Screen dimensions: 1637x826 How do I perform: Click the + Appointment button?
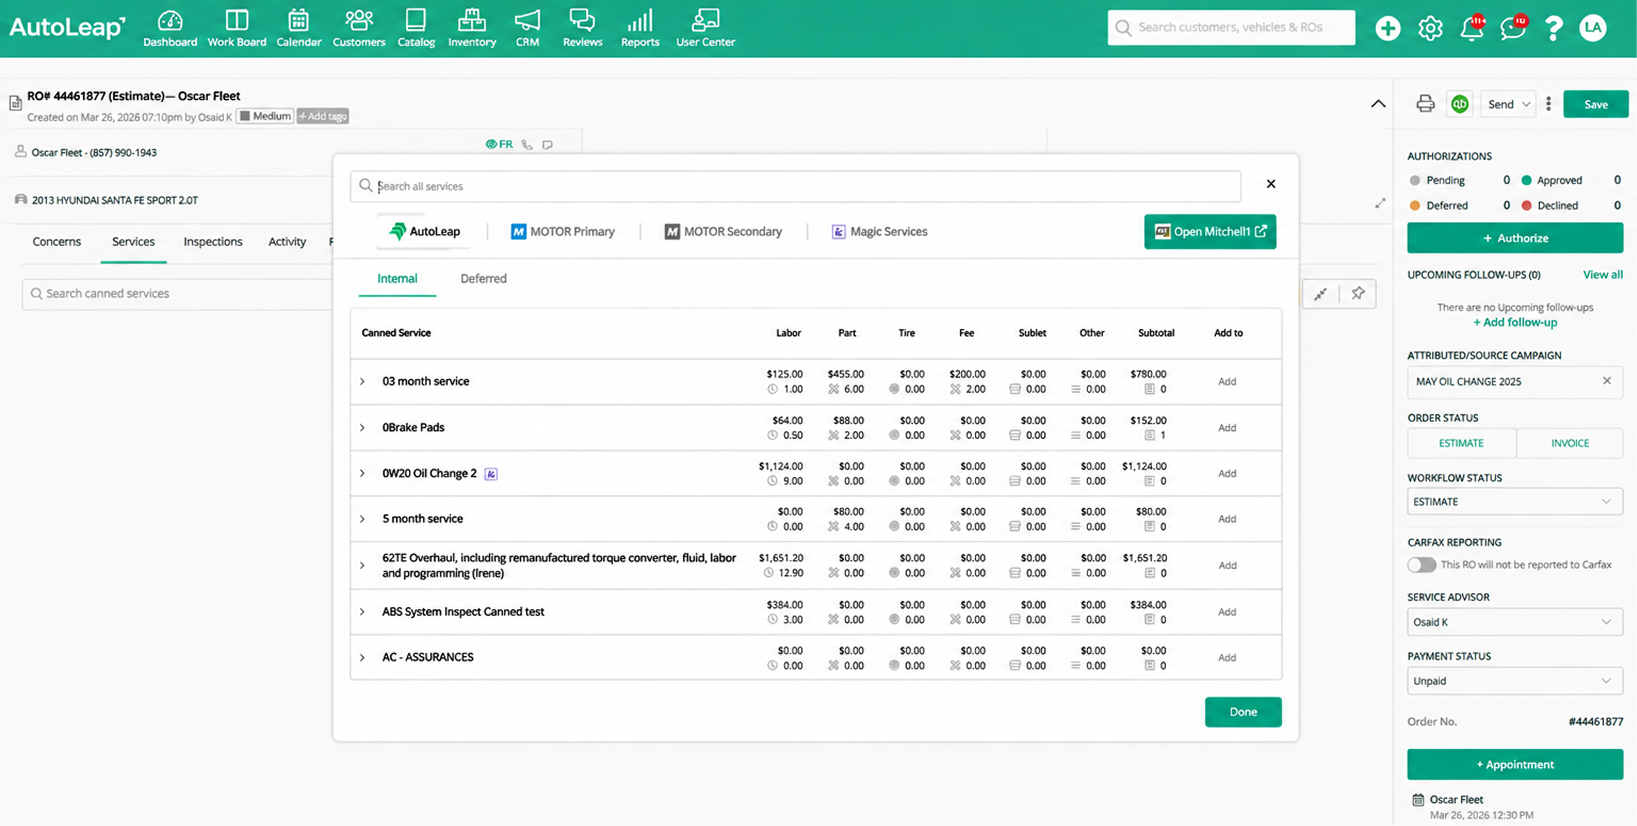coord(1515,765)
